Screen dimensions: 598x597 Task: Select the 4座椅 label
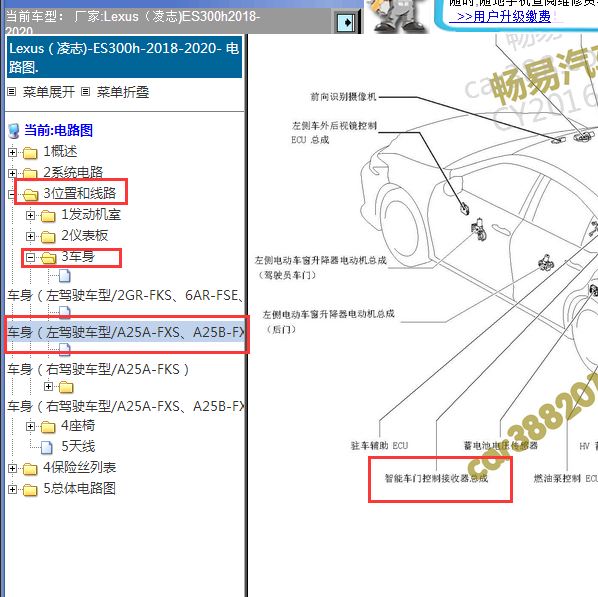(x=78, y=425)
